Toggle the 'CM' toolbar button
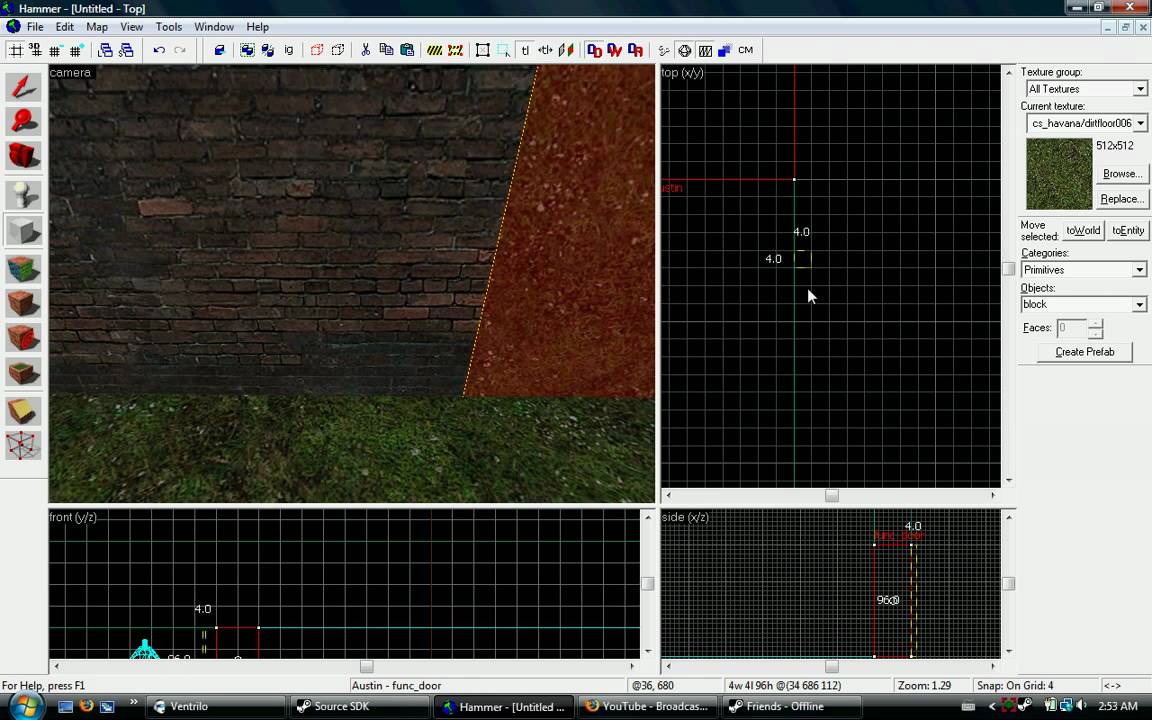This screenshot has height=720, width=1152. click(x=746, y=50)
